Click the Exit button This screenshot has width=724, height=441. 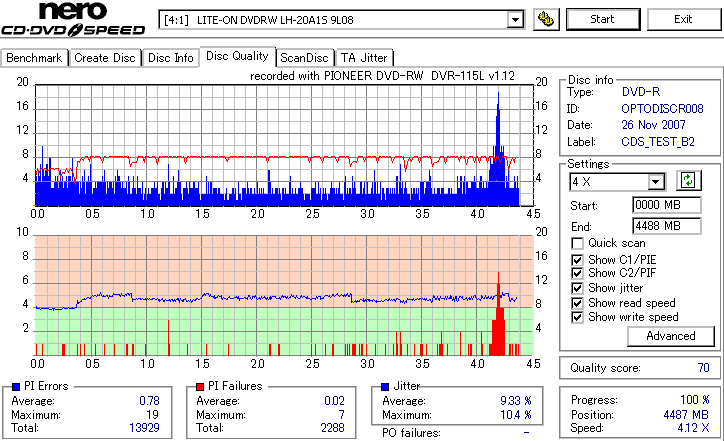[683, 19]
